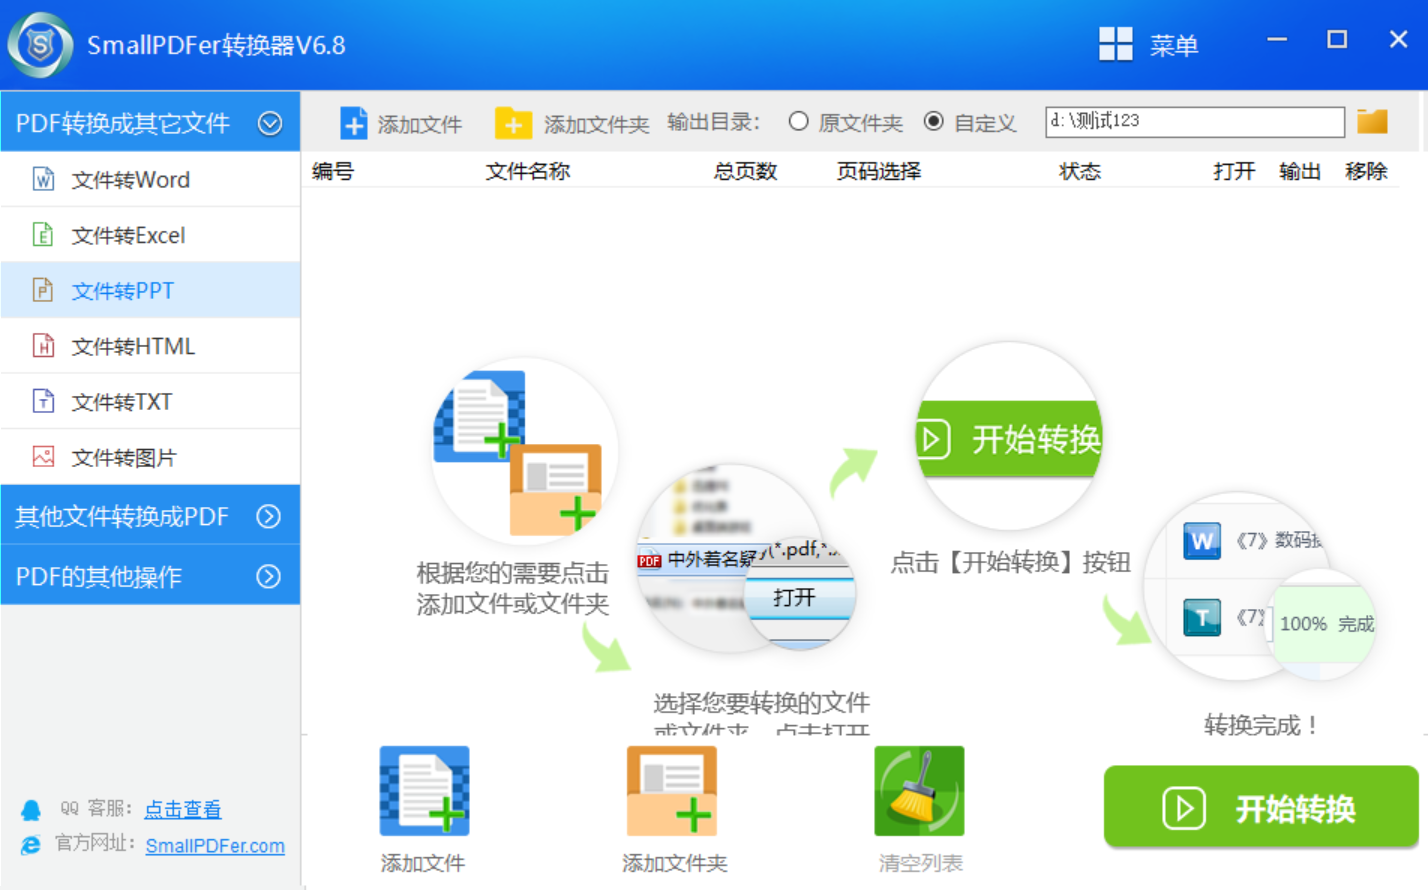
Task: Choose 文件转Excel conversion
Action: pyautogui.click(x=150, y=235)
